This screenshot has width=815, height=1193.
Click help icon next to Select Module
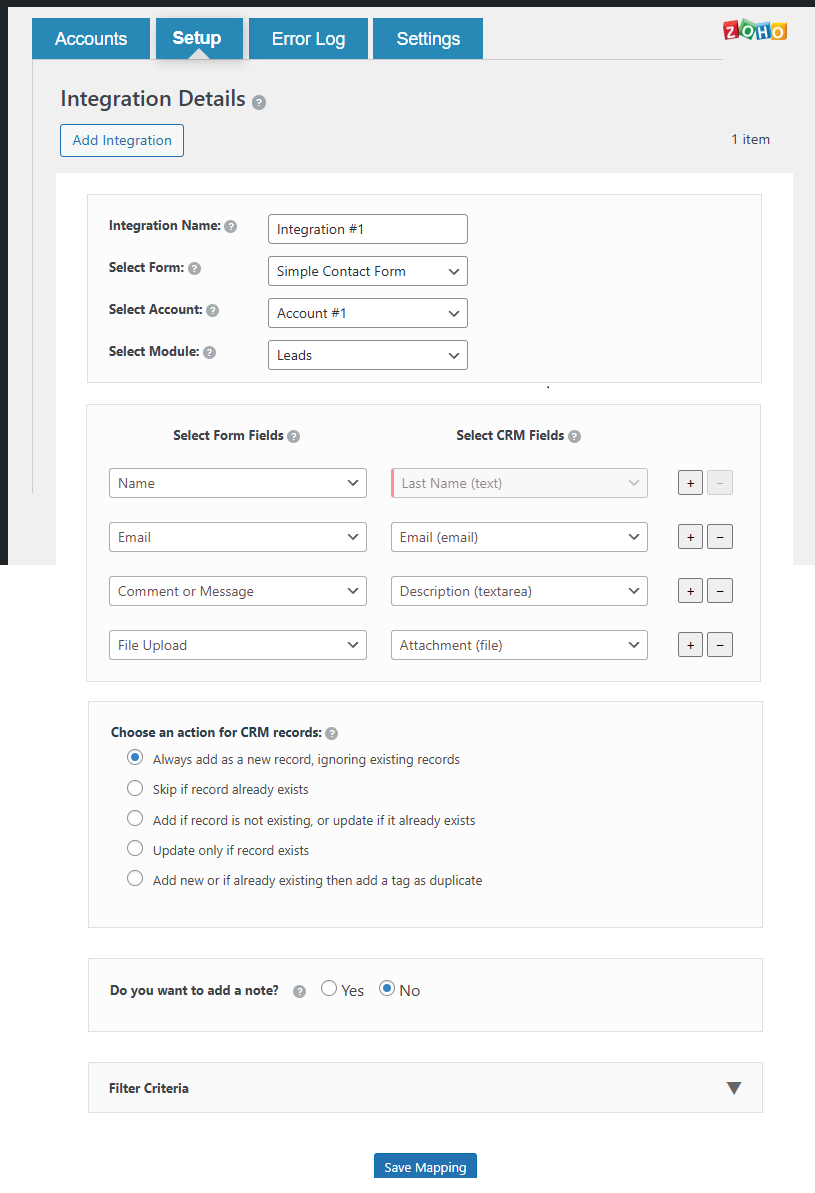click(209, 352)
